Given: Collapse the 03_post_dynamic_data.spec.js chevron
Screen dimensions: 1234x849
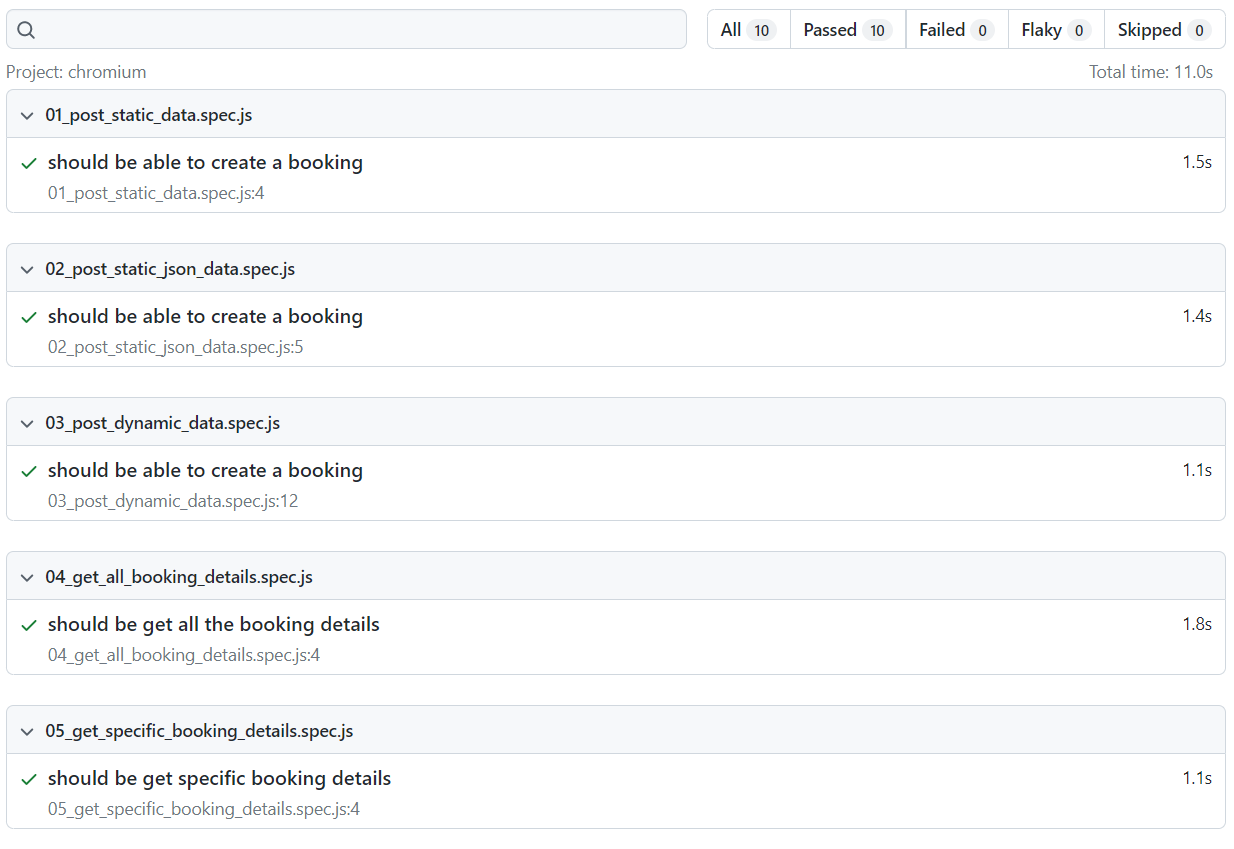Looking at the screenshot, I should 27,423.
